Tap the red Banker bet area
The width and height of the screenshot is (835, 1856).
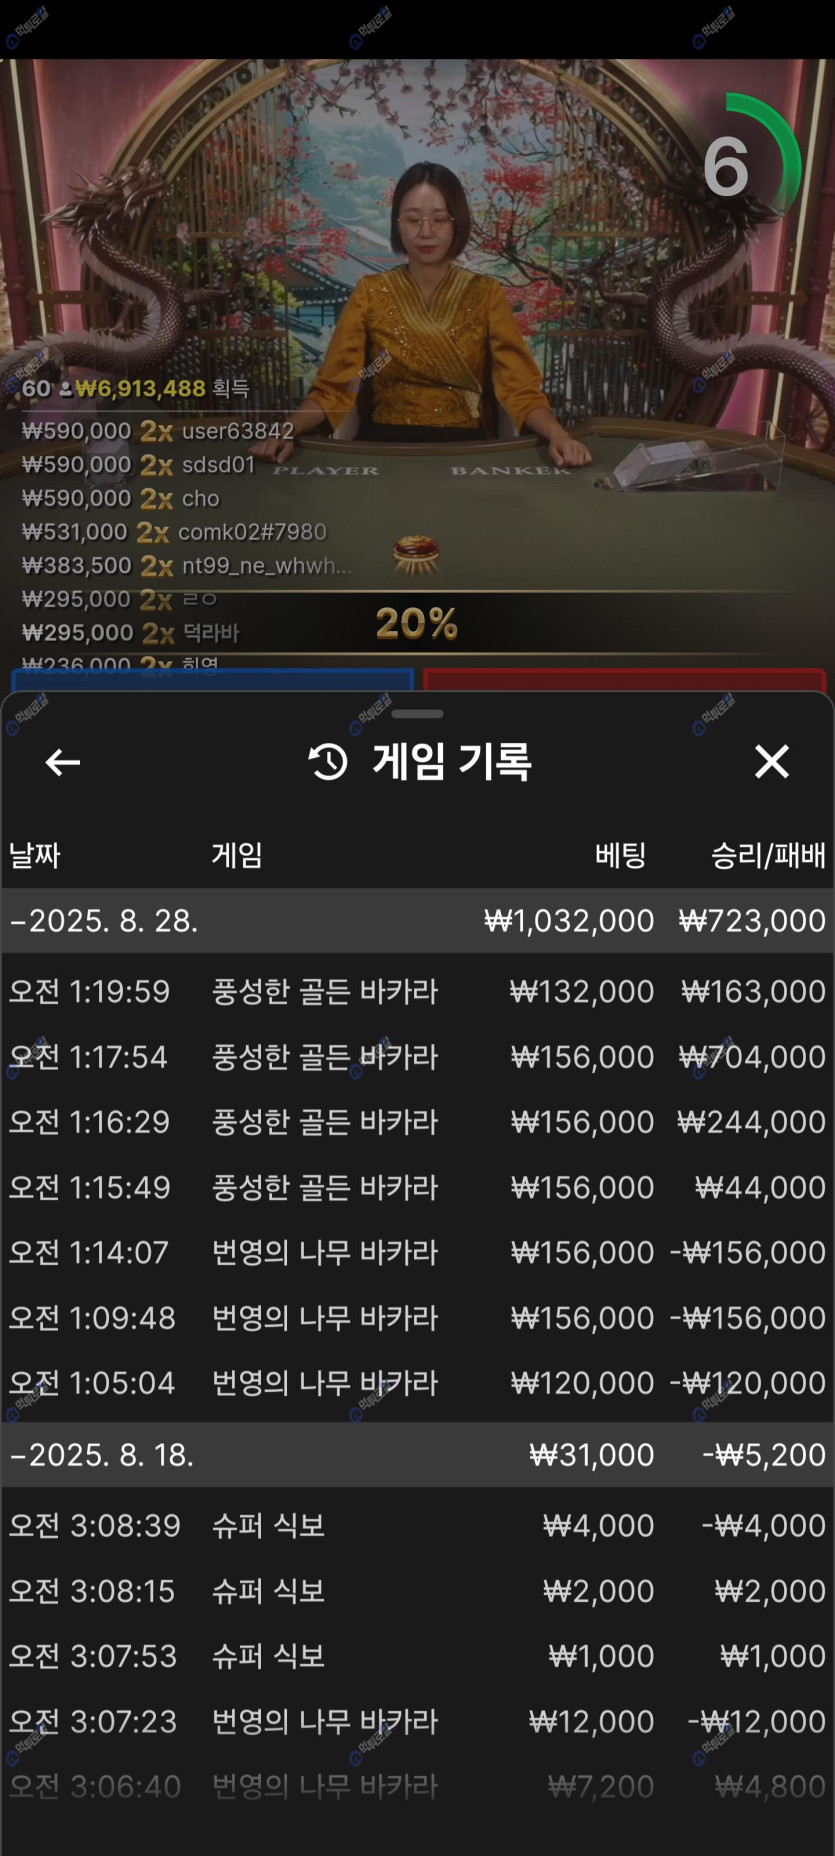[x=624, y=679]
